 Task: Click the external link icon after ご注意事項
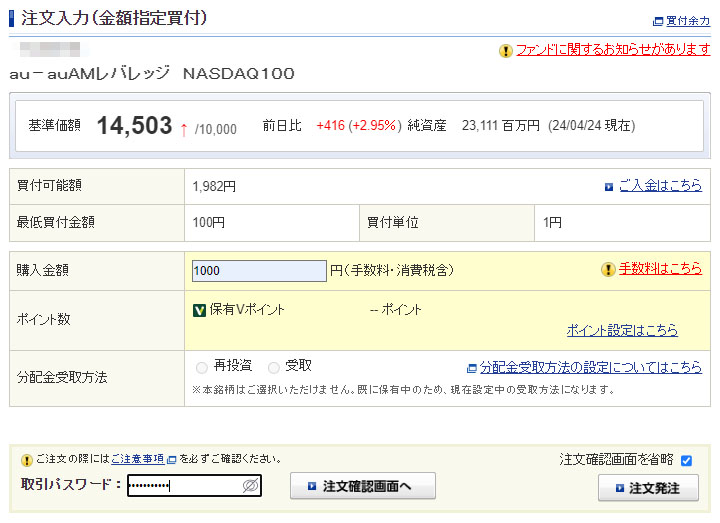[172, 460]
